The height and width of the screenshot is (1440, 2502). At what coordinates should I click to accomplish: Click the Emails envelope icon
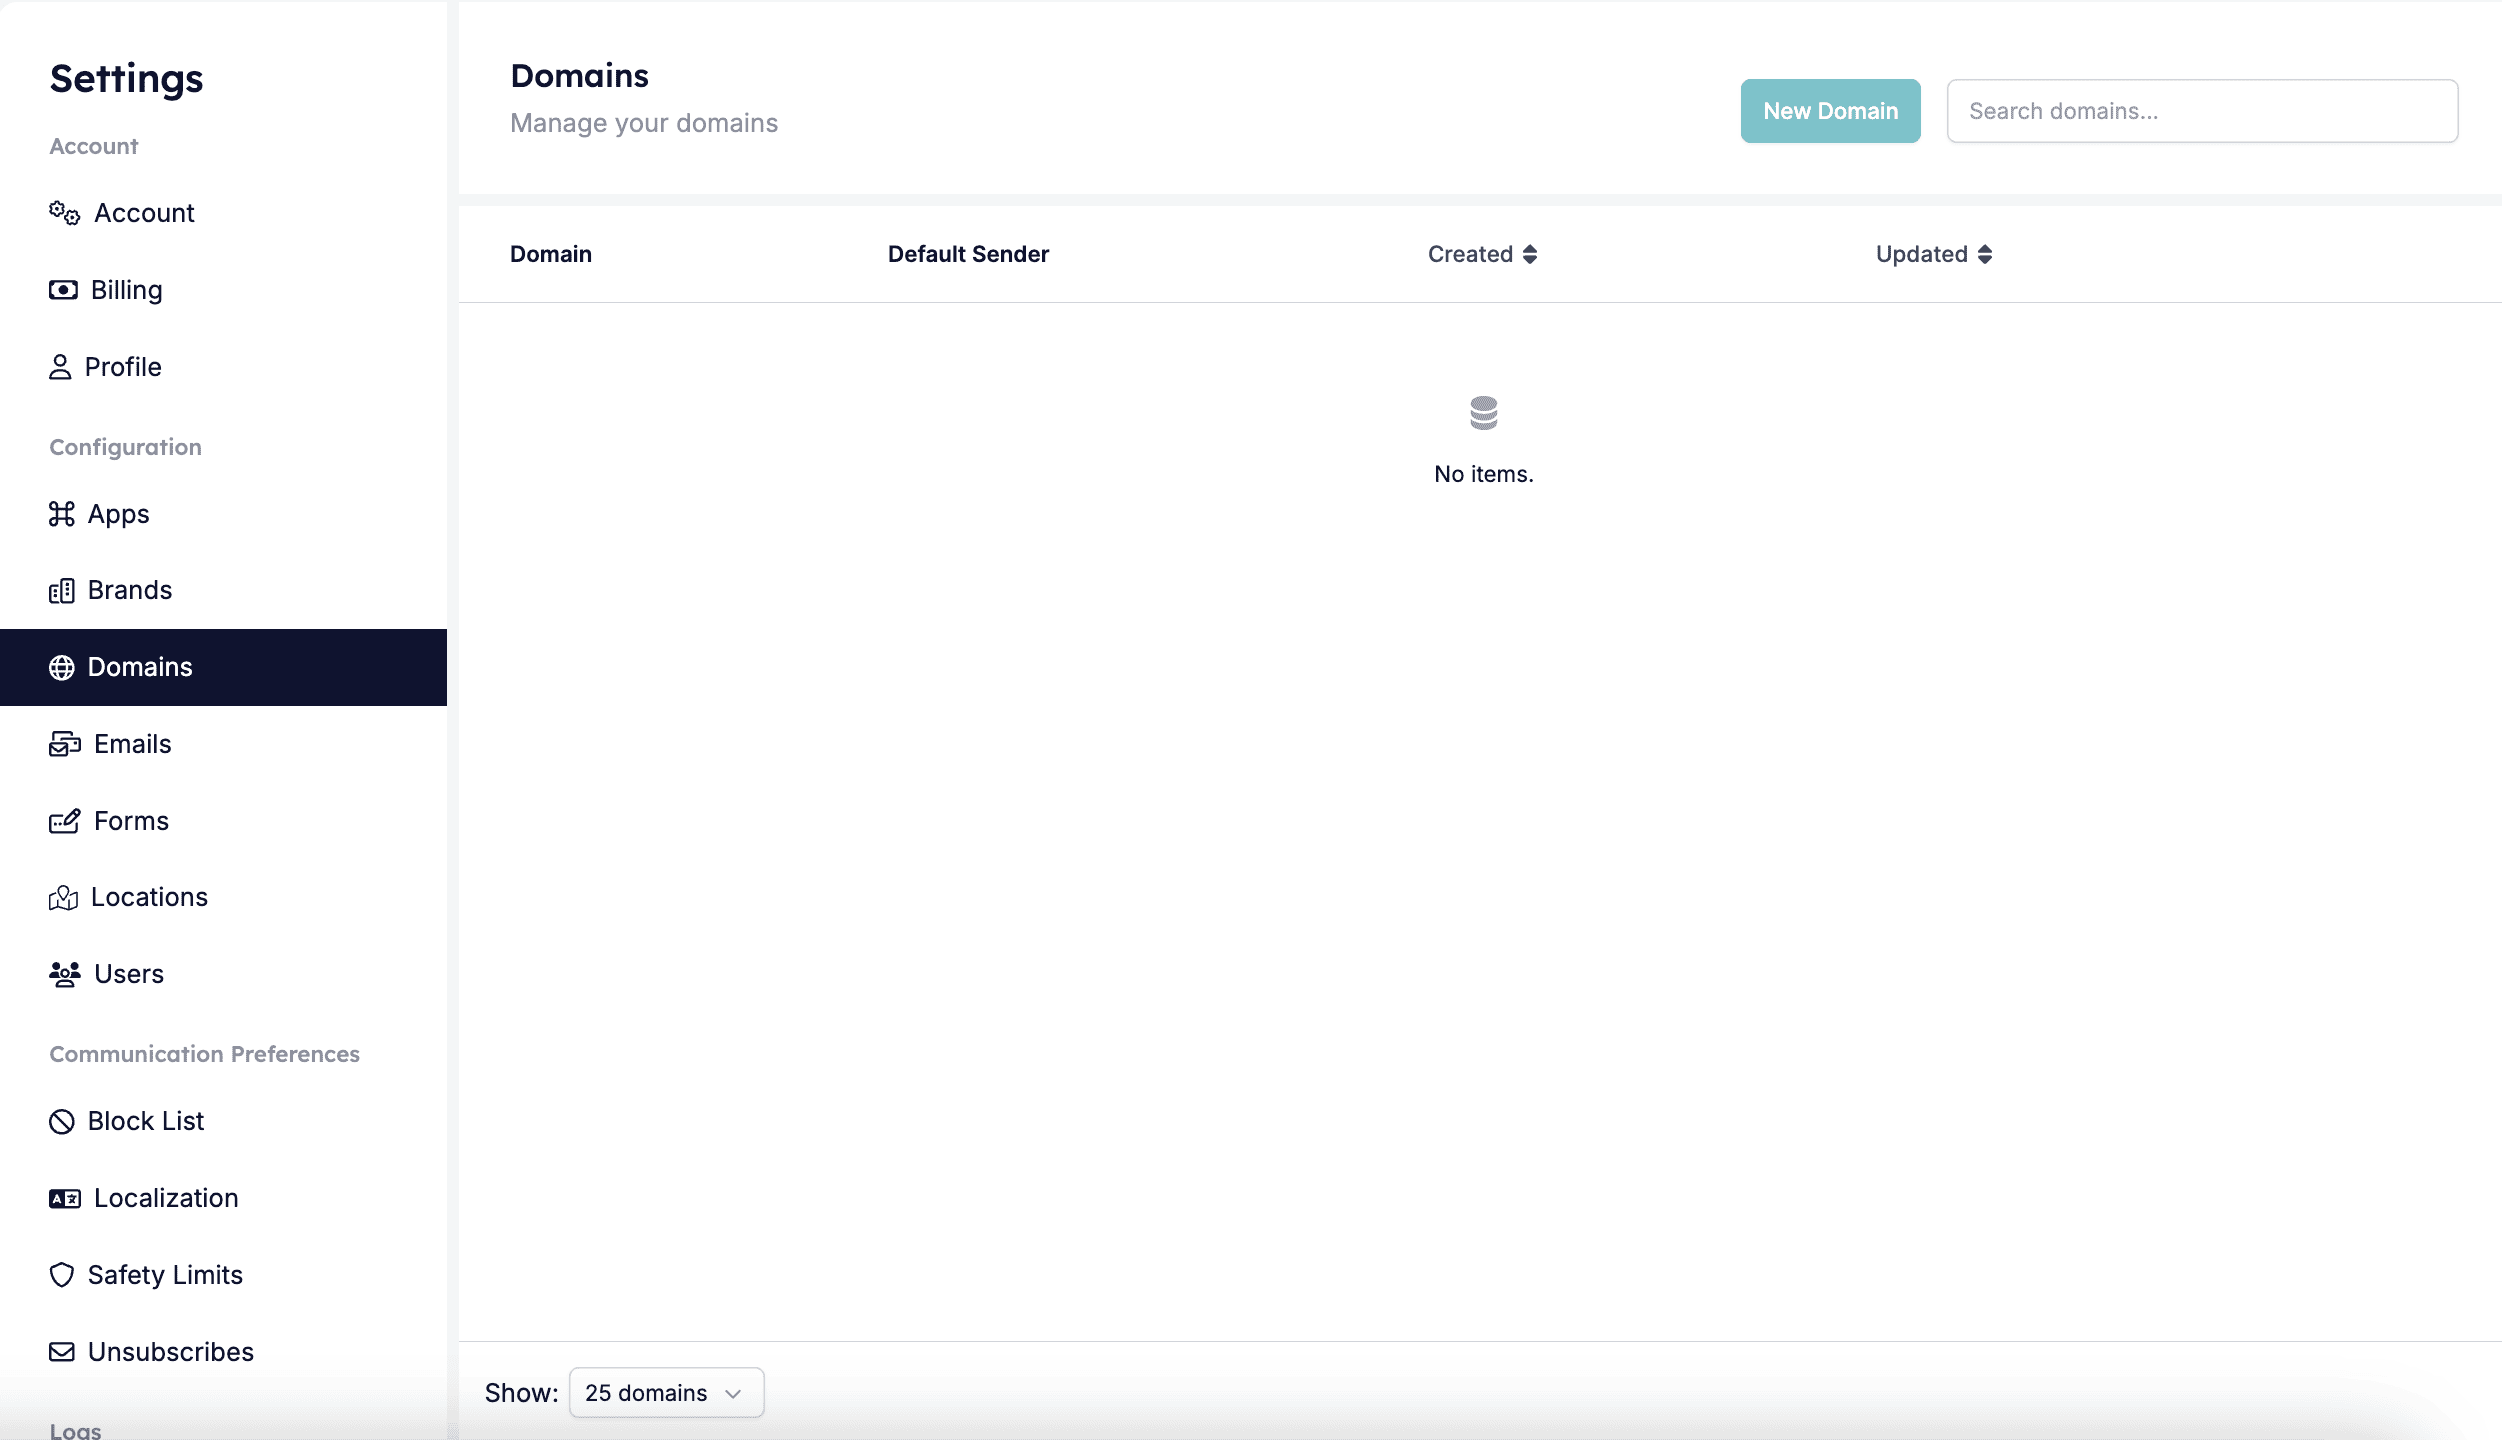point(64,744)
